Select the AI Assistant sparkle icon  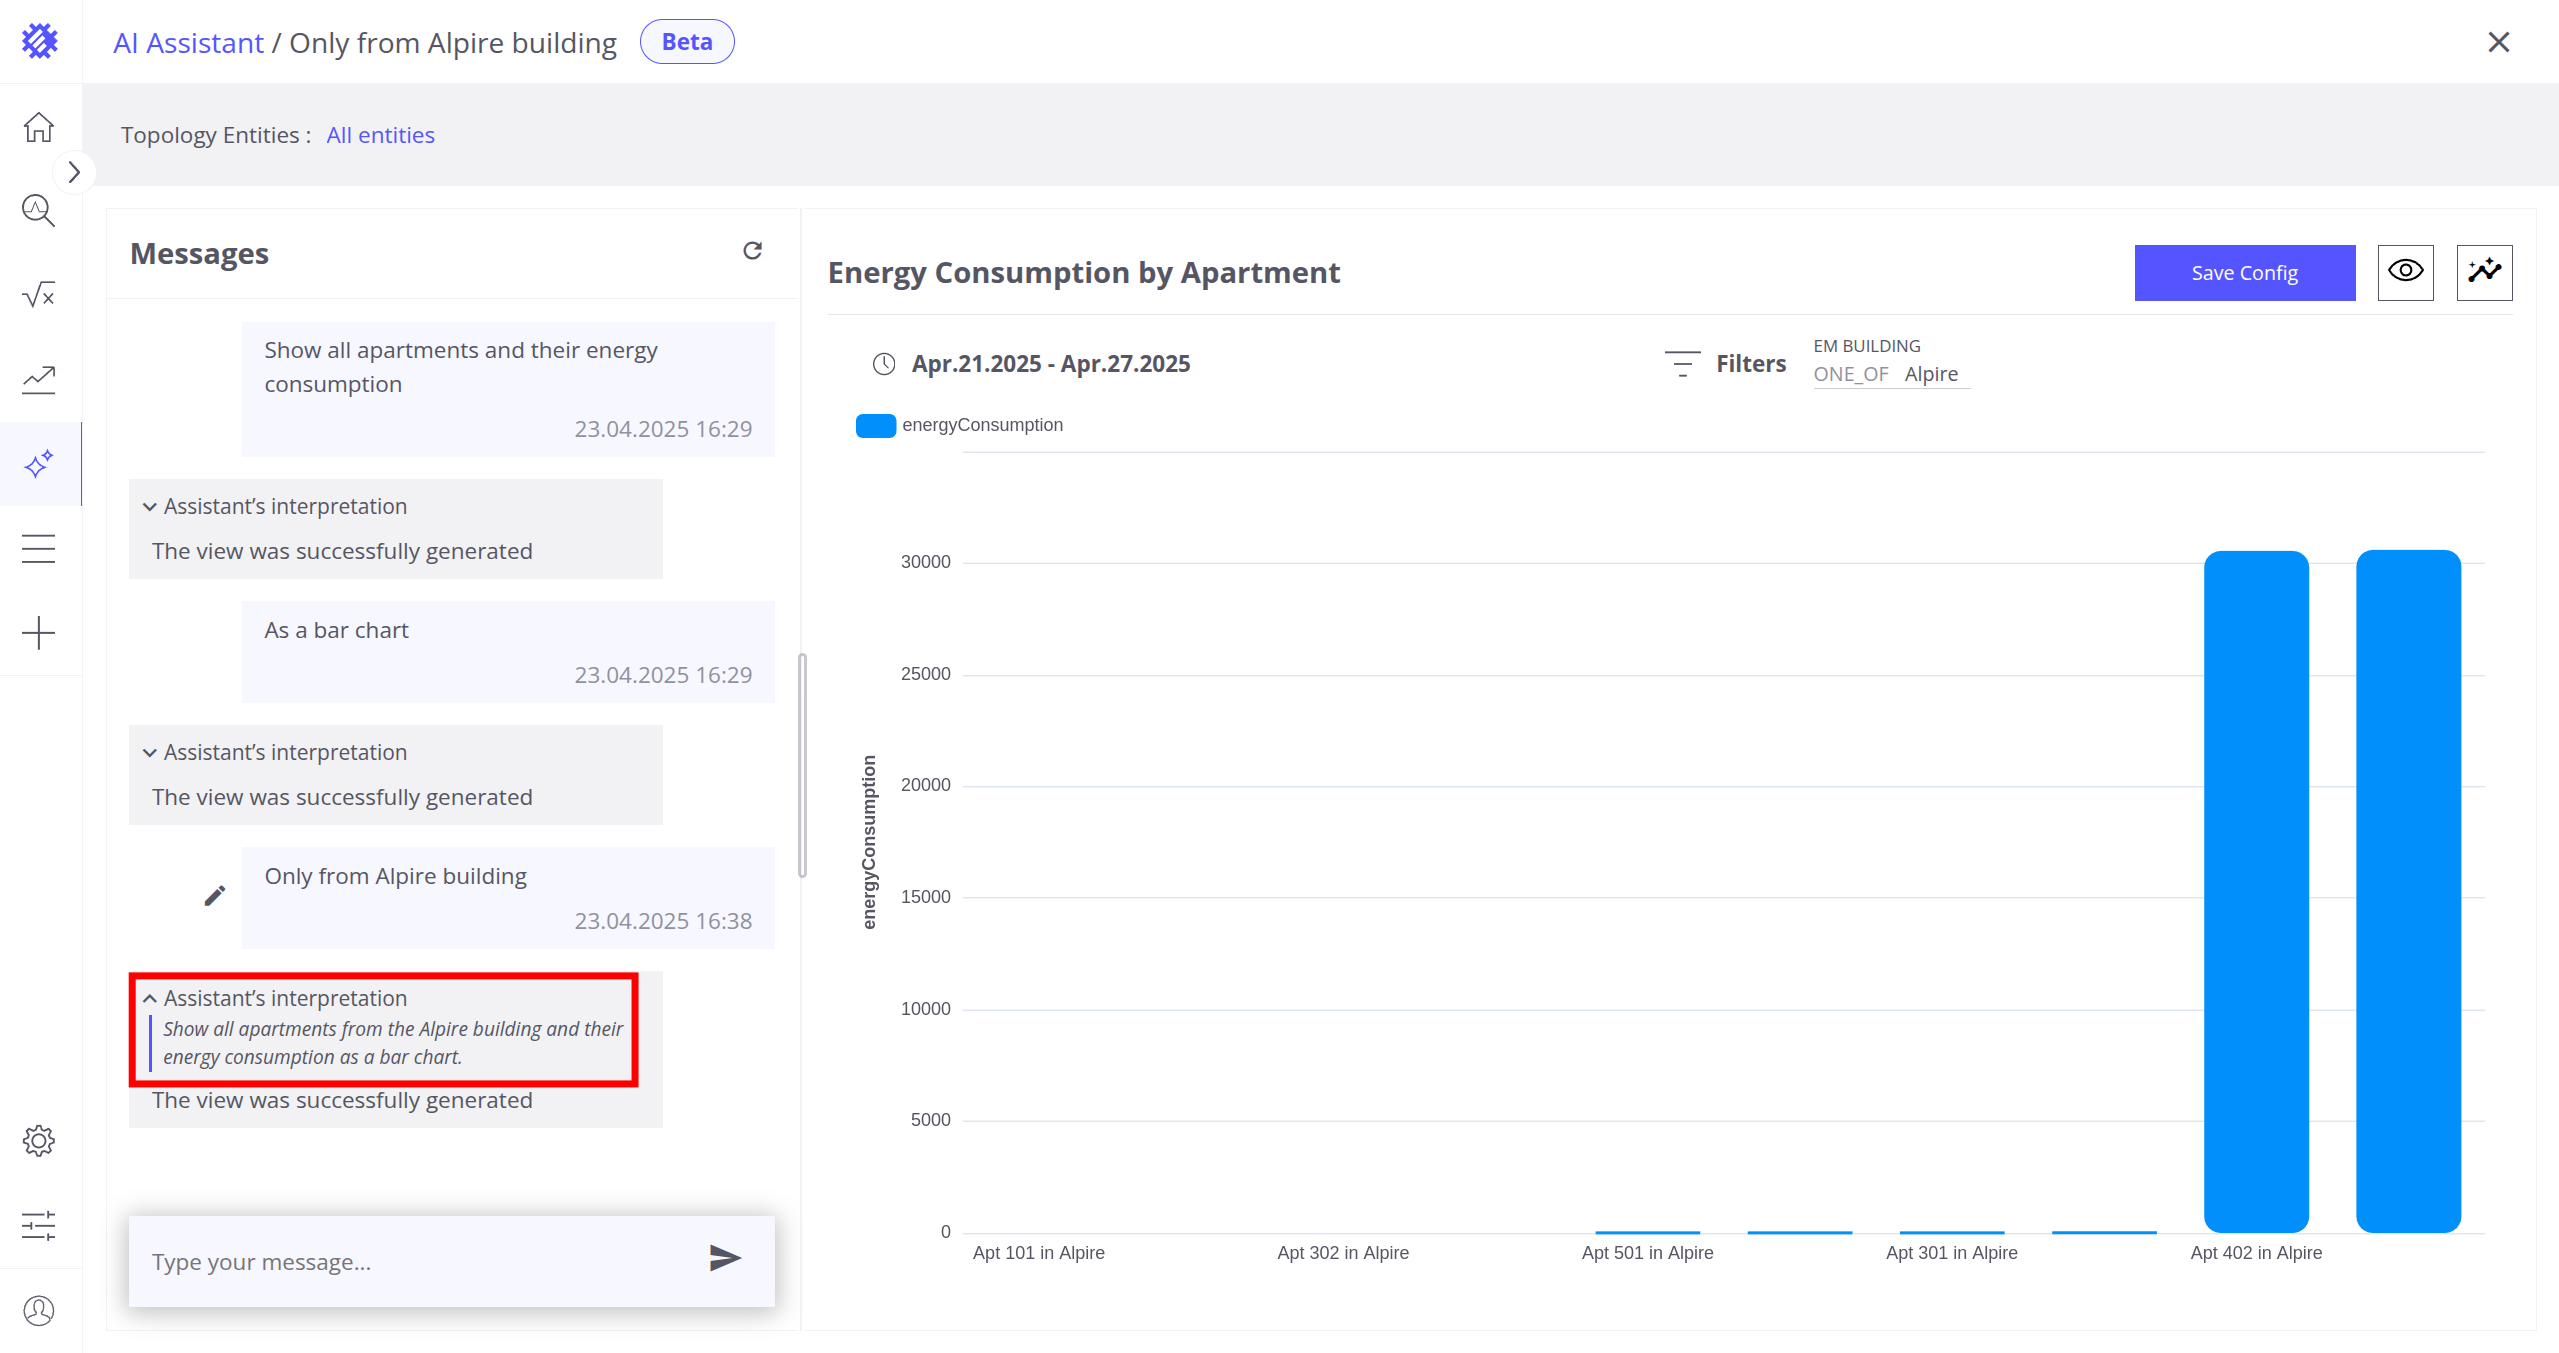39,464
